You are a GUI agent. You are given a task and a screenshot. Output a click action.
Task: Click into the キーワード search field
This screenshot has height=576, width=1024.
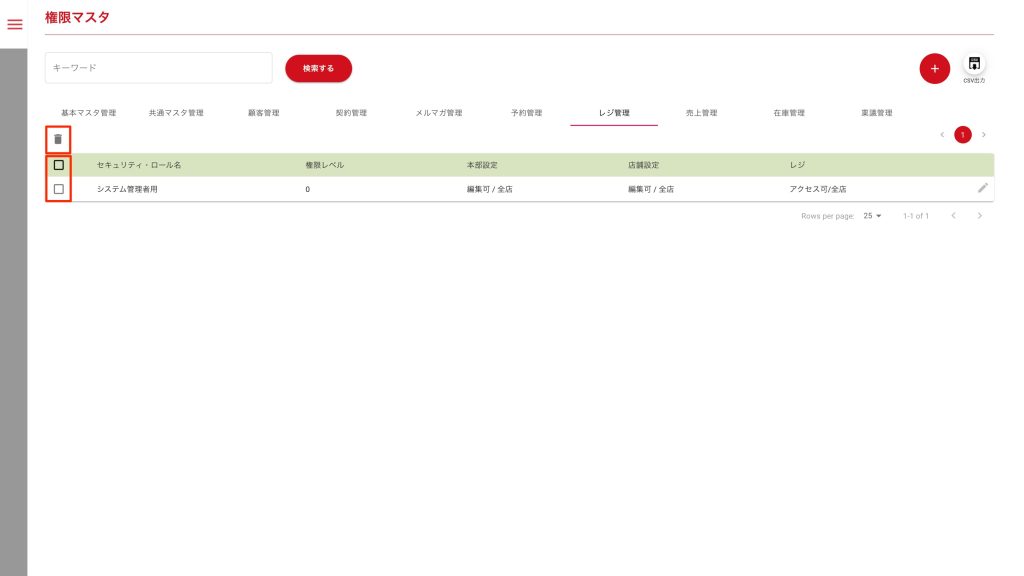(x=158, y=68)
